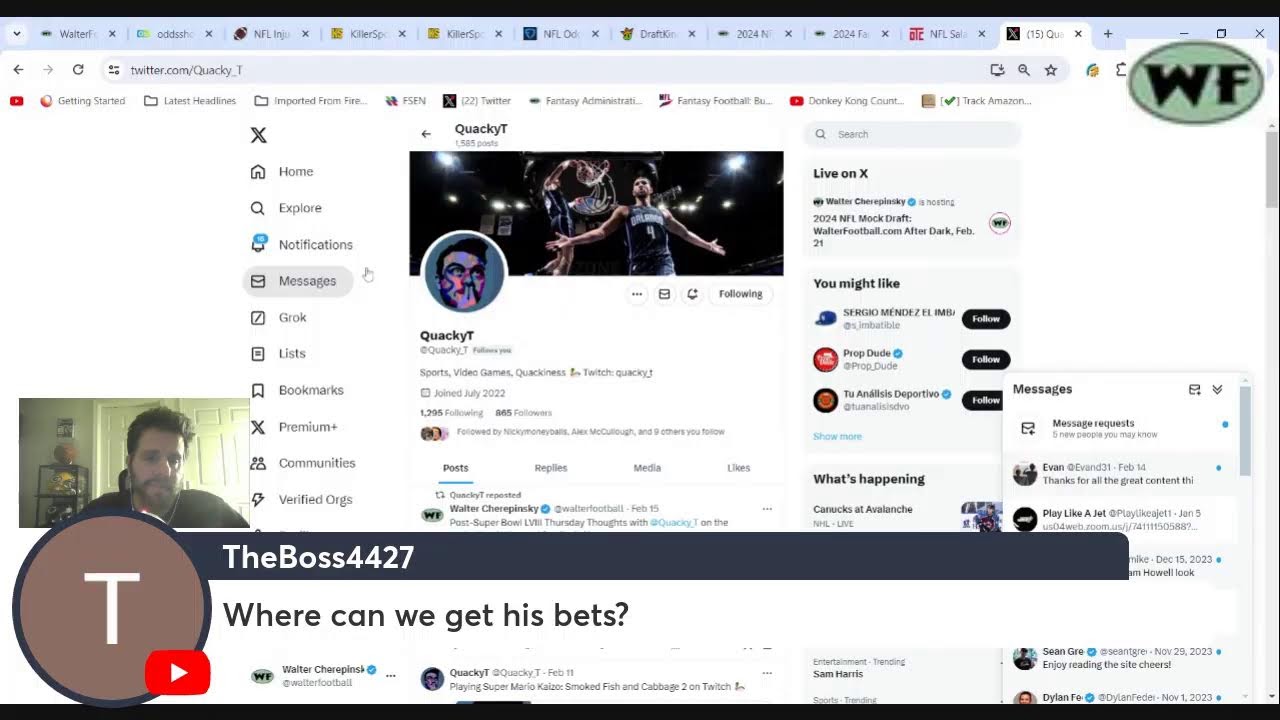1280x720 pixels.
Task: Open new message compose icon in Messages
Action: click(1194, 390)
